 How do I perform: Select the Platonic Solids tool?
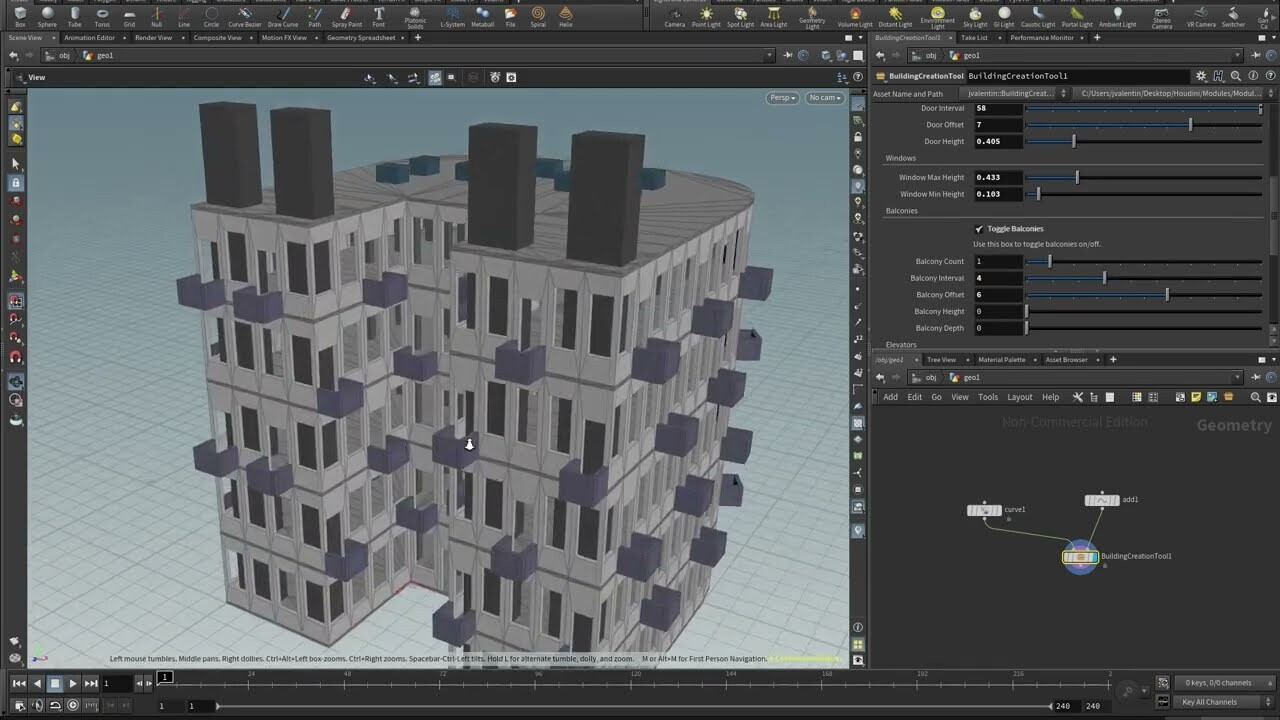(x=416, y=16)
